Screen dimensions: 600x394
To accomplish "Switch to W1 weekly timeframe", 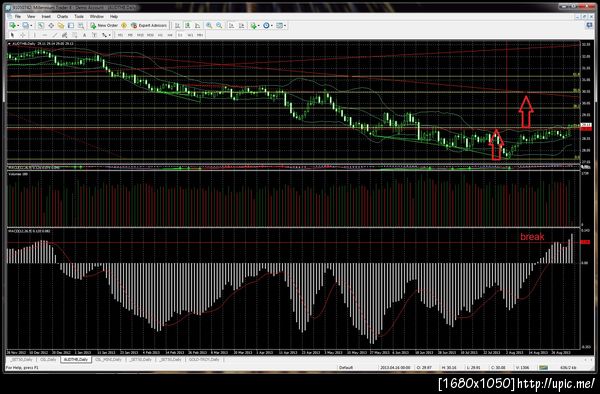I will [x=190, y=35].
